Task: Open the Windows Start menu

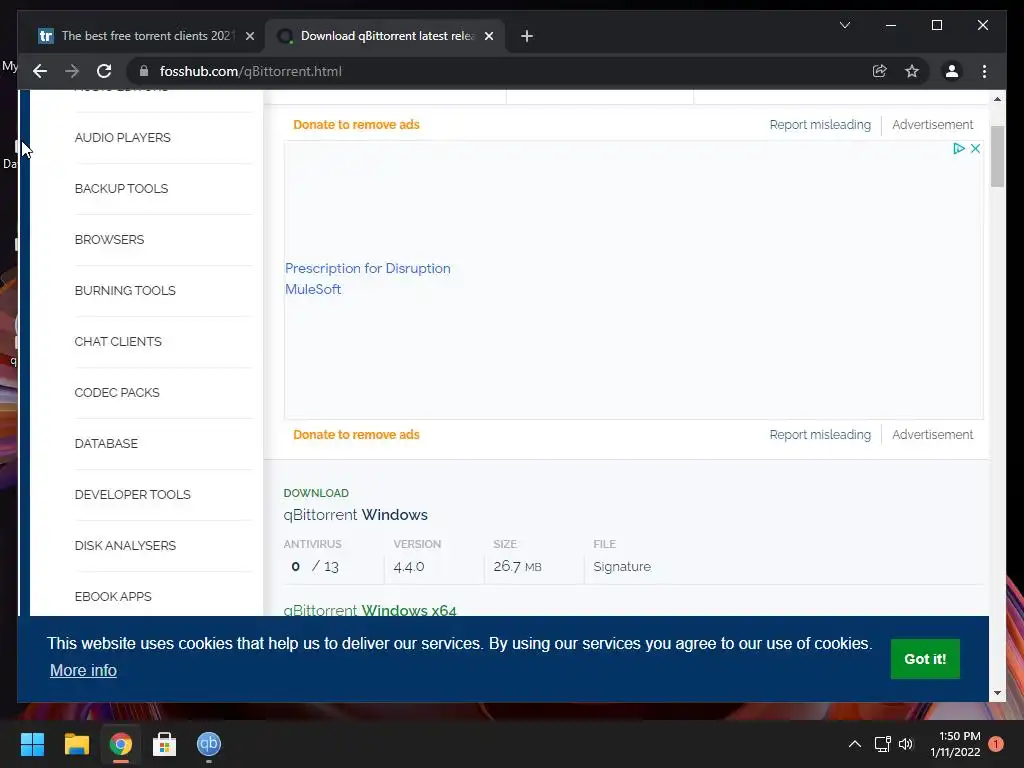Action: 32,744
